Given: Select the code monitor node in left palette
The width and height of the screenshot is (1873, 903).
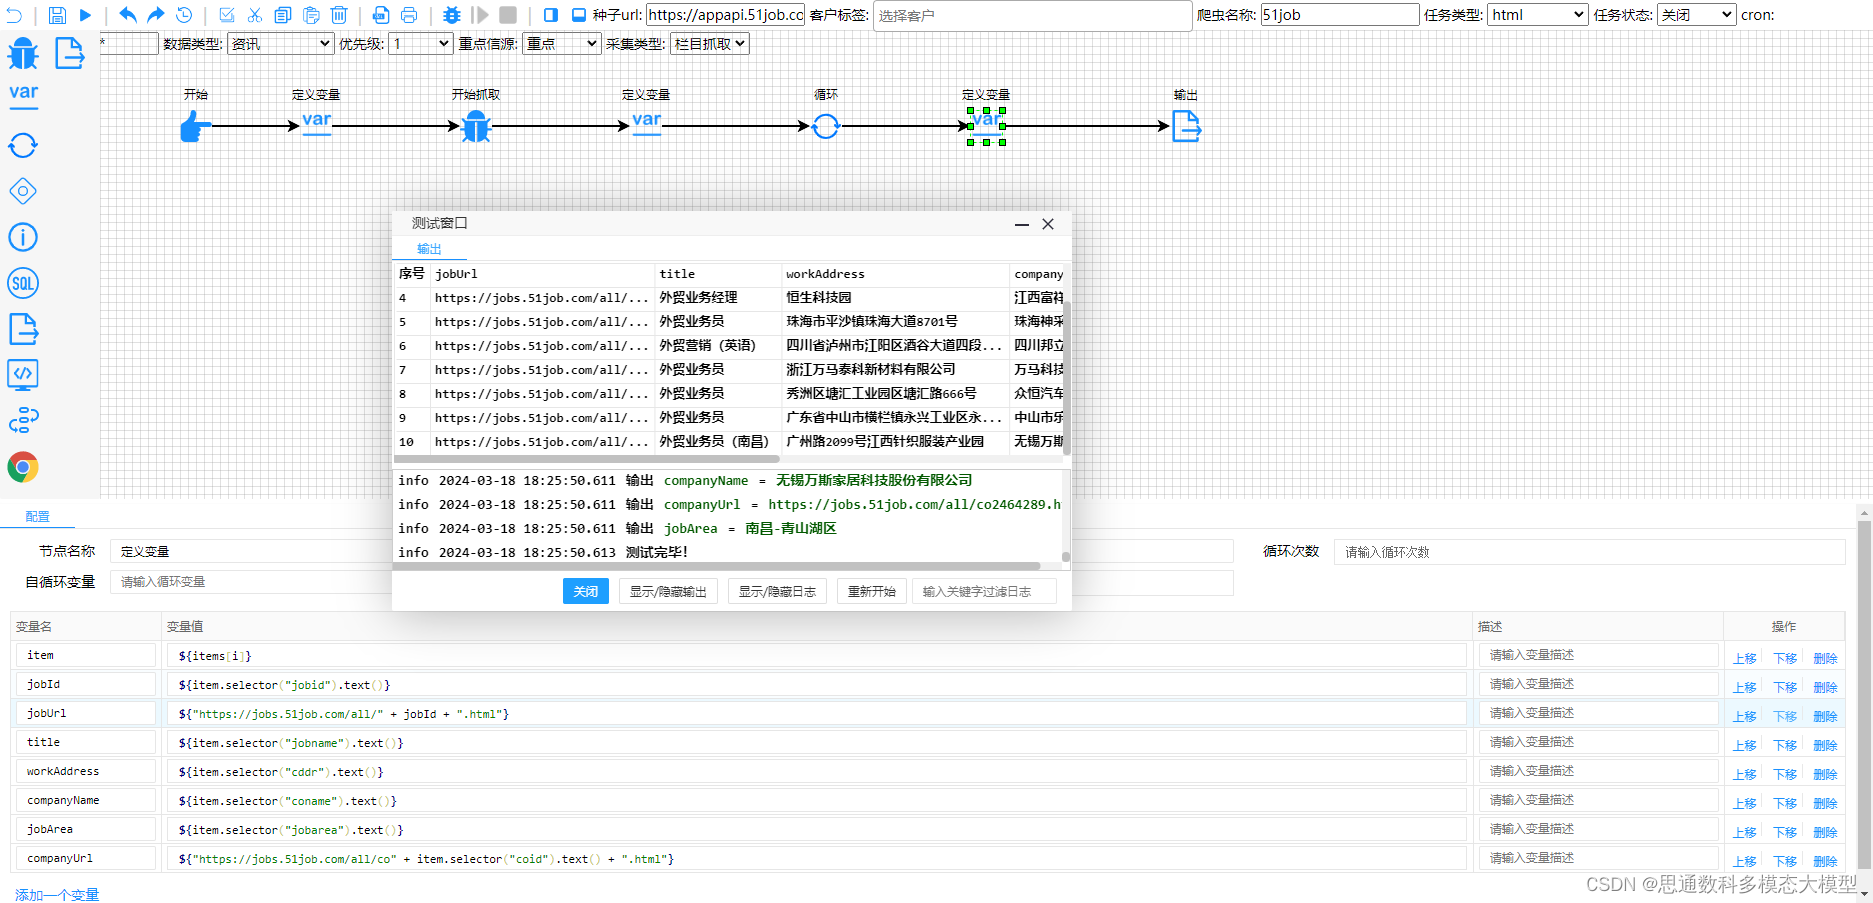Looking at the screenshot, I should tap(23, 375).
